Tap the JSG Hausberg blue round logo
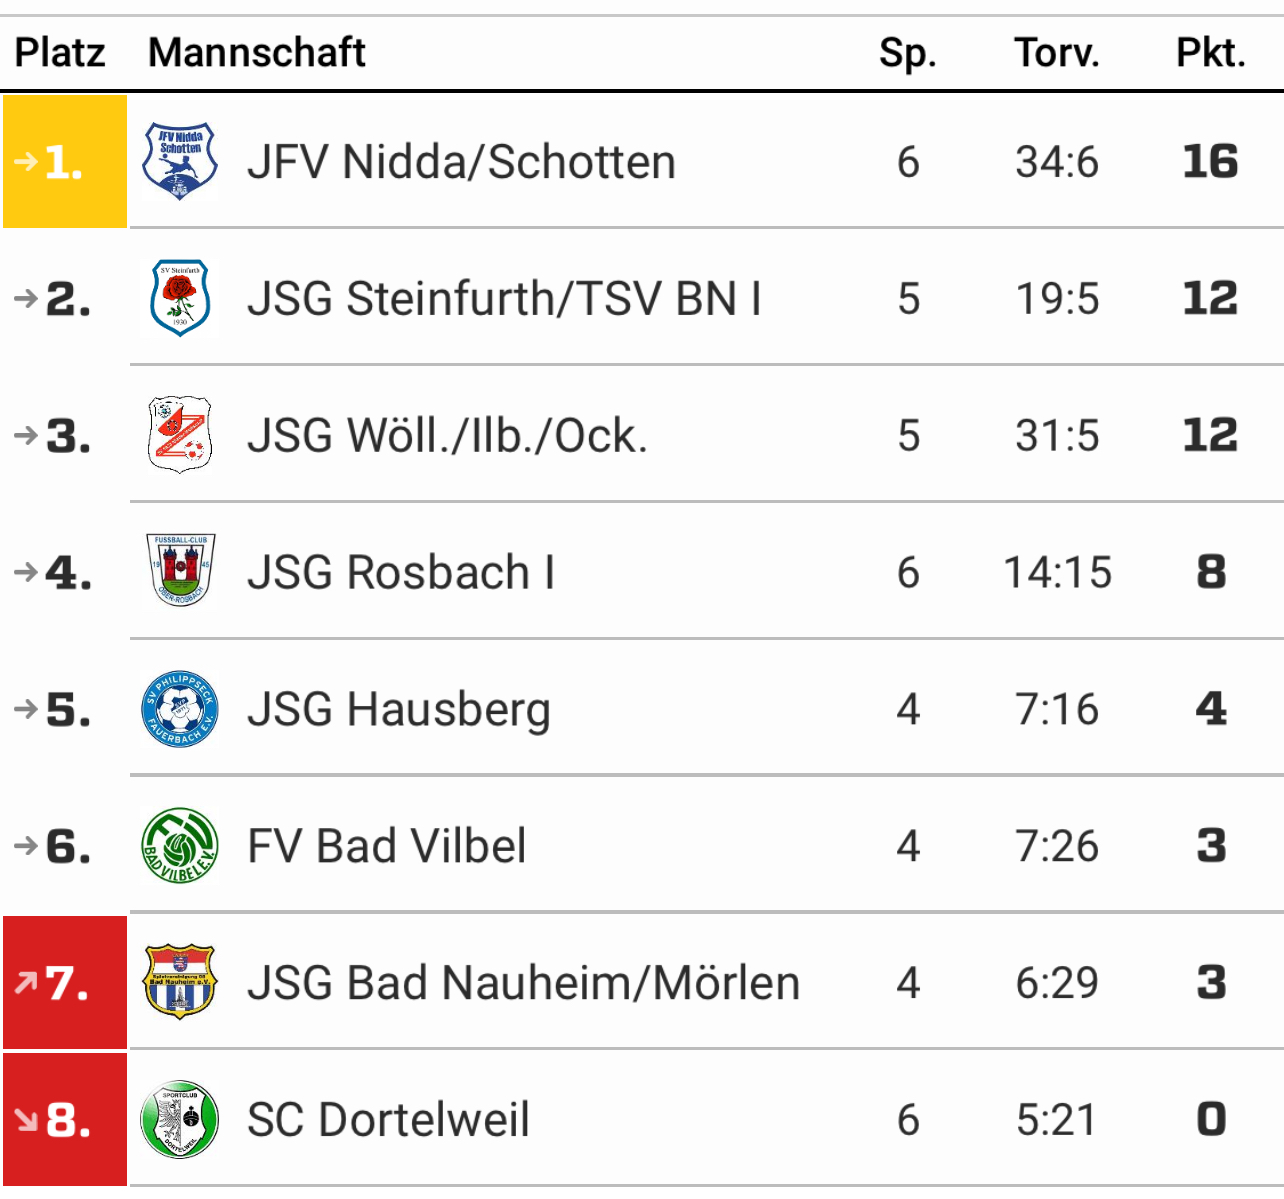The width and height of the screenshot is (1284, 1199). [x=180, y=709]
